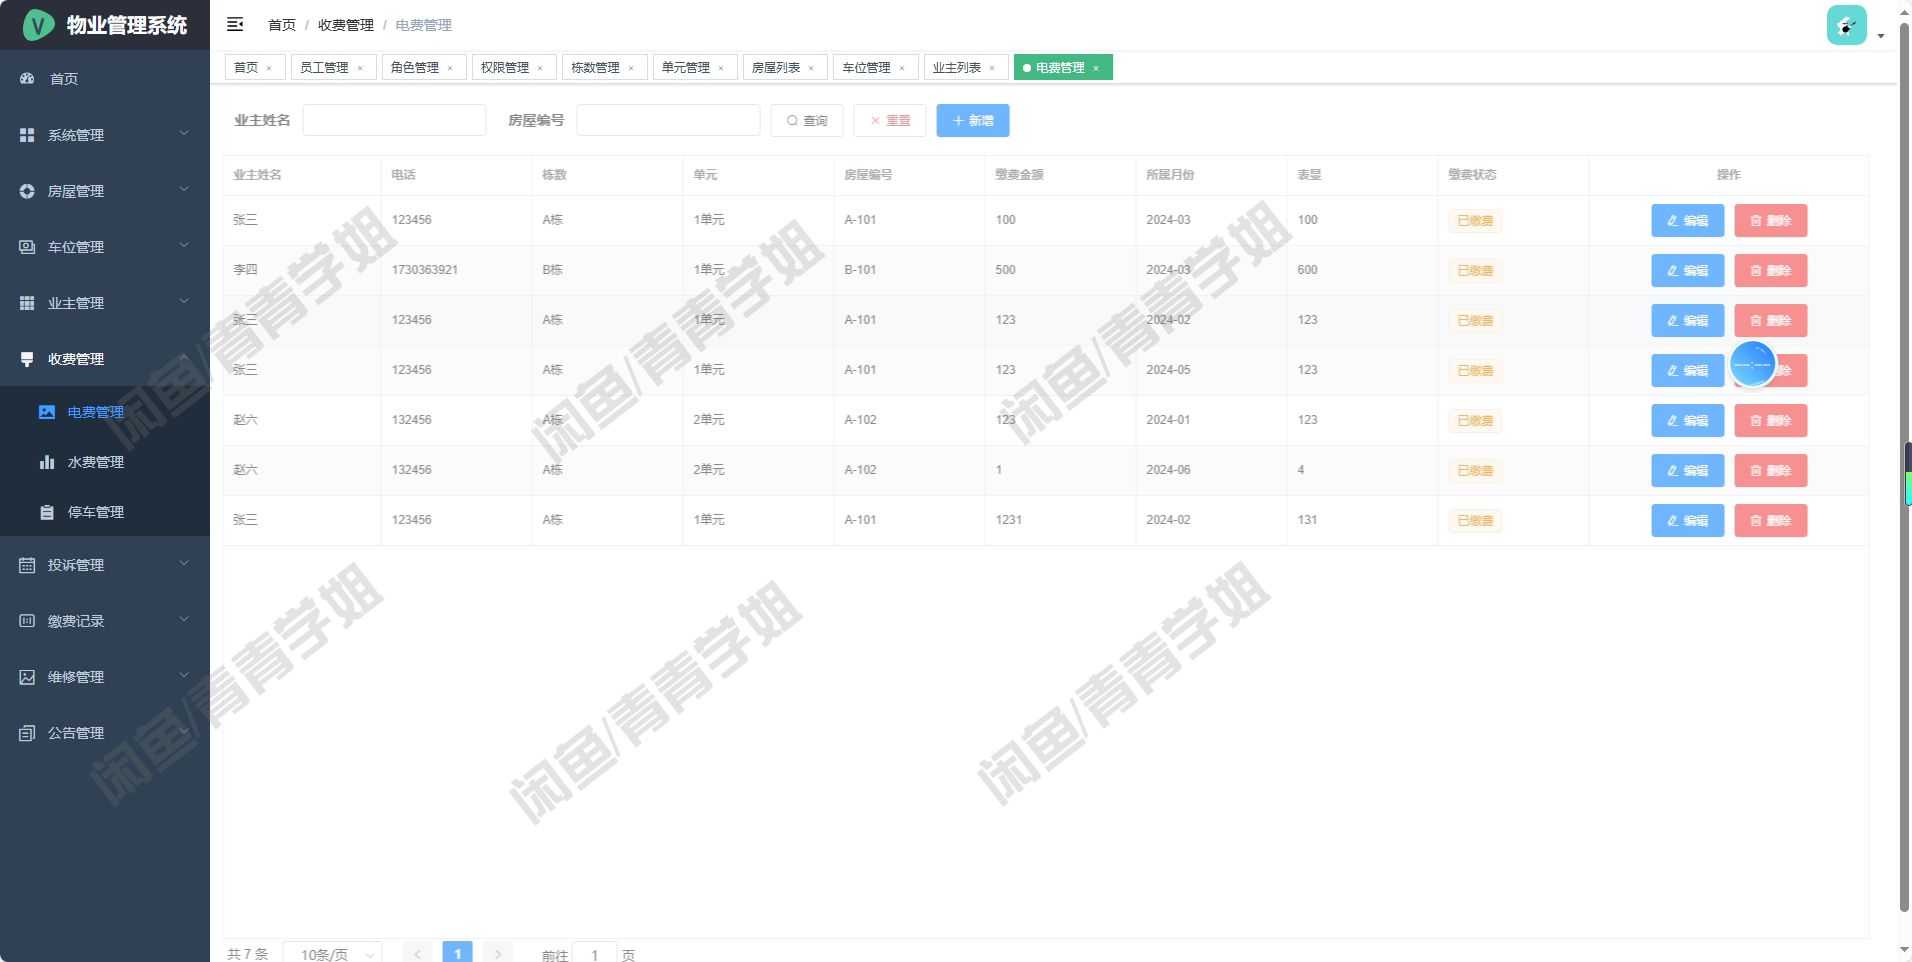The image size is (1912, 962).
Task: Click the 系统管理 sidebar icon
Action: coord(27,135)
